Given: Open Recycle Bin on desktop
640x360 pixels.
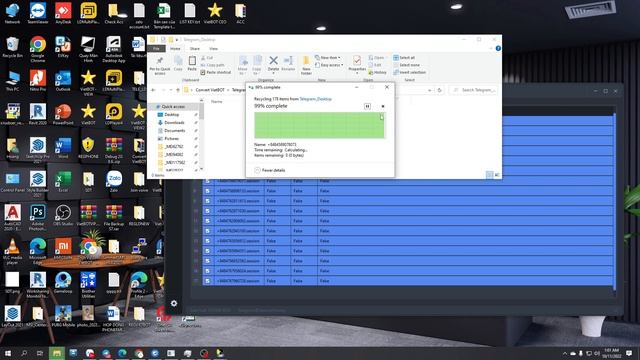Looking at the screenshot, I should tap(12, 47).
